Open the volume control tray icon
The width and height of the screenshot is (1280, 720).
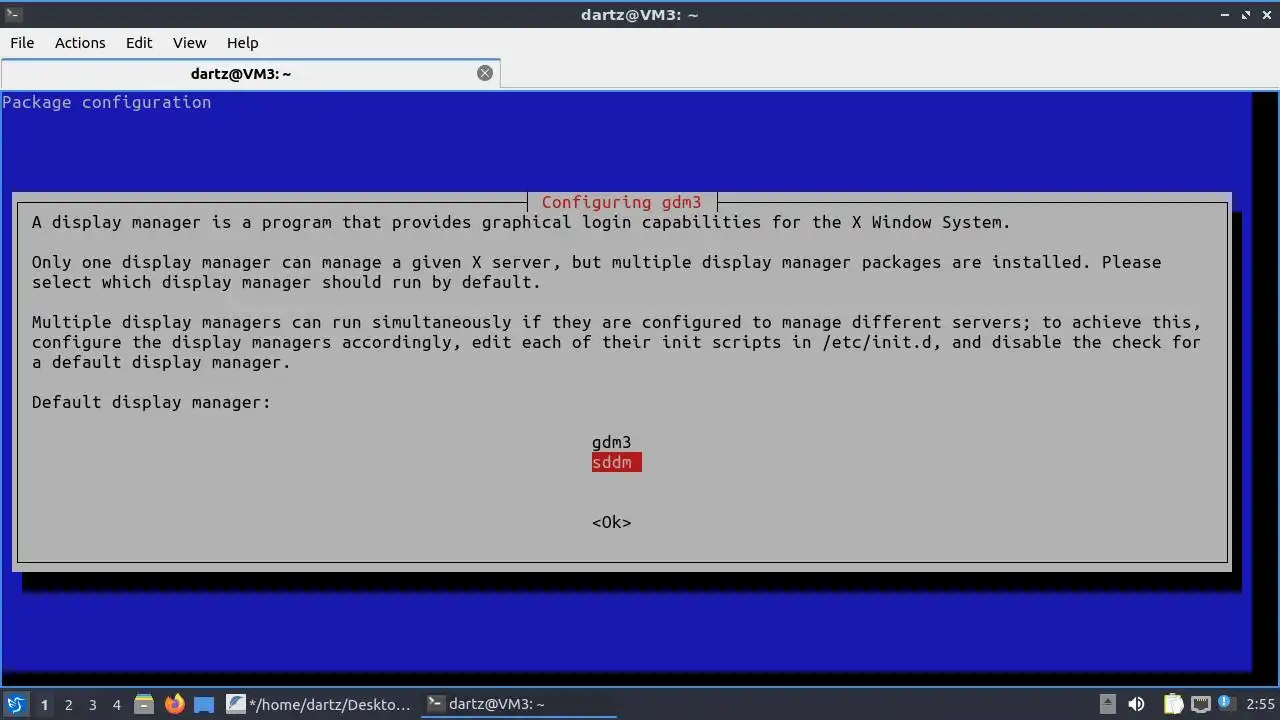pos(1136,704)
